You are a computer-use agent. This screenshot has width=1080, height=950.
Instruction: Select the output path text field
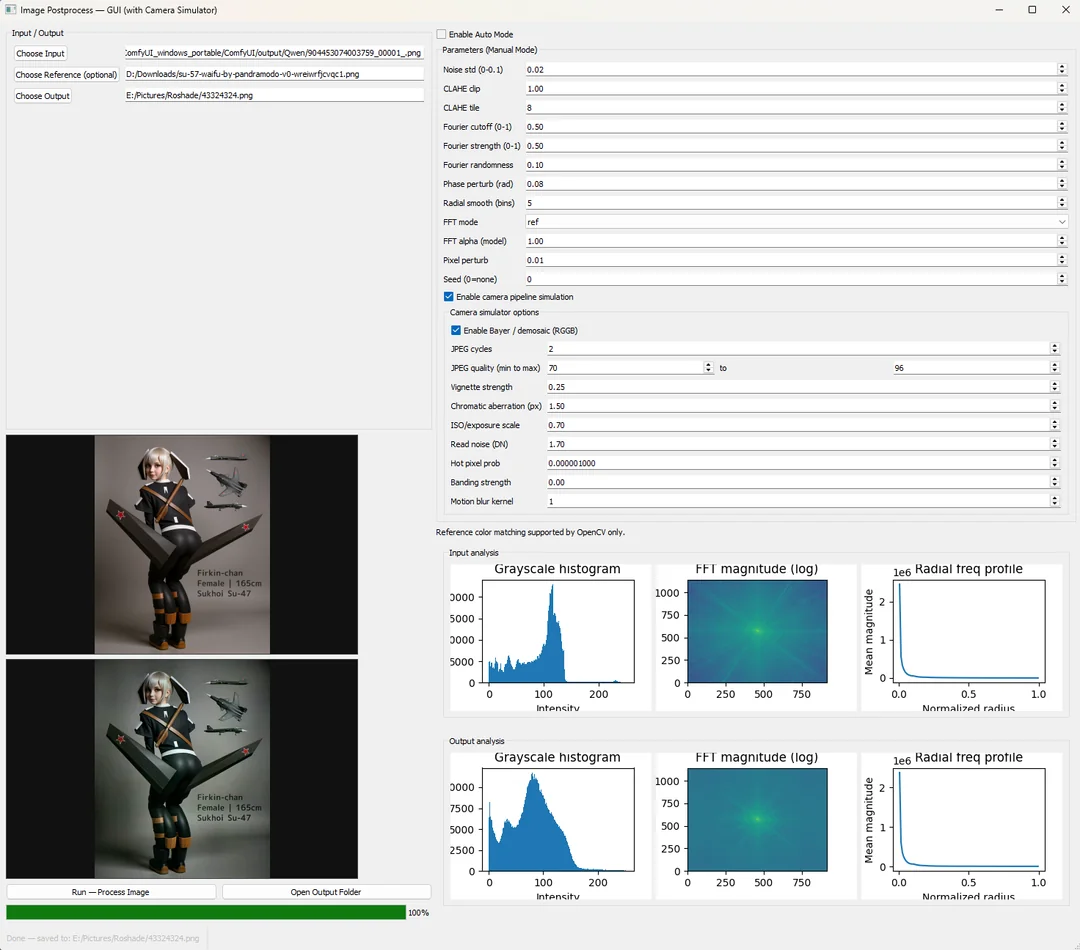pyautogui.click(x=273, y=95)
